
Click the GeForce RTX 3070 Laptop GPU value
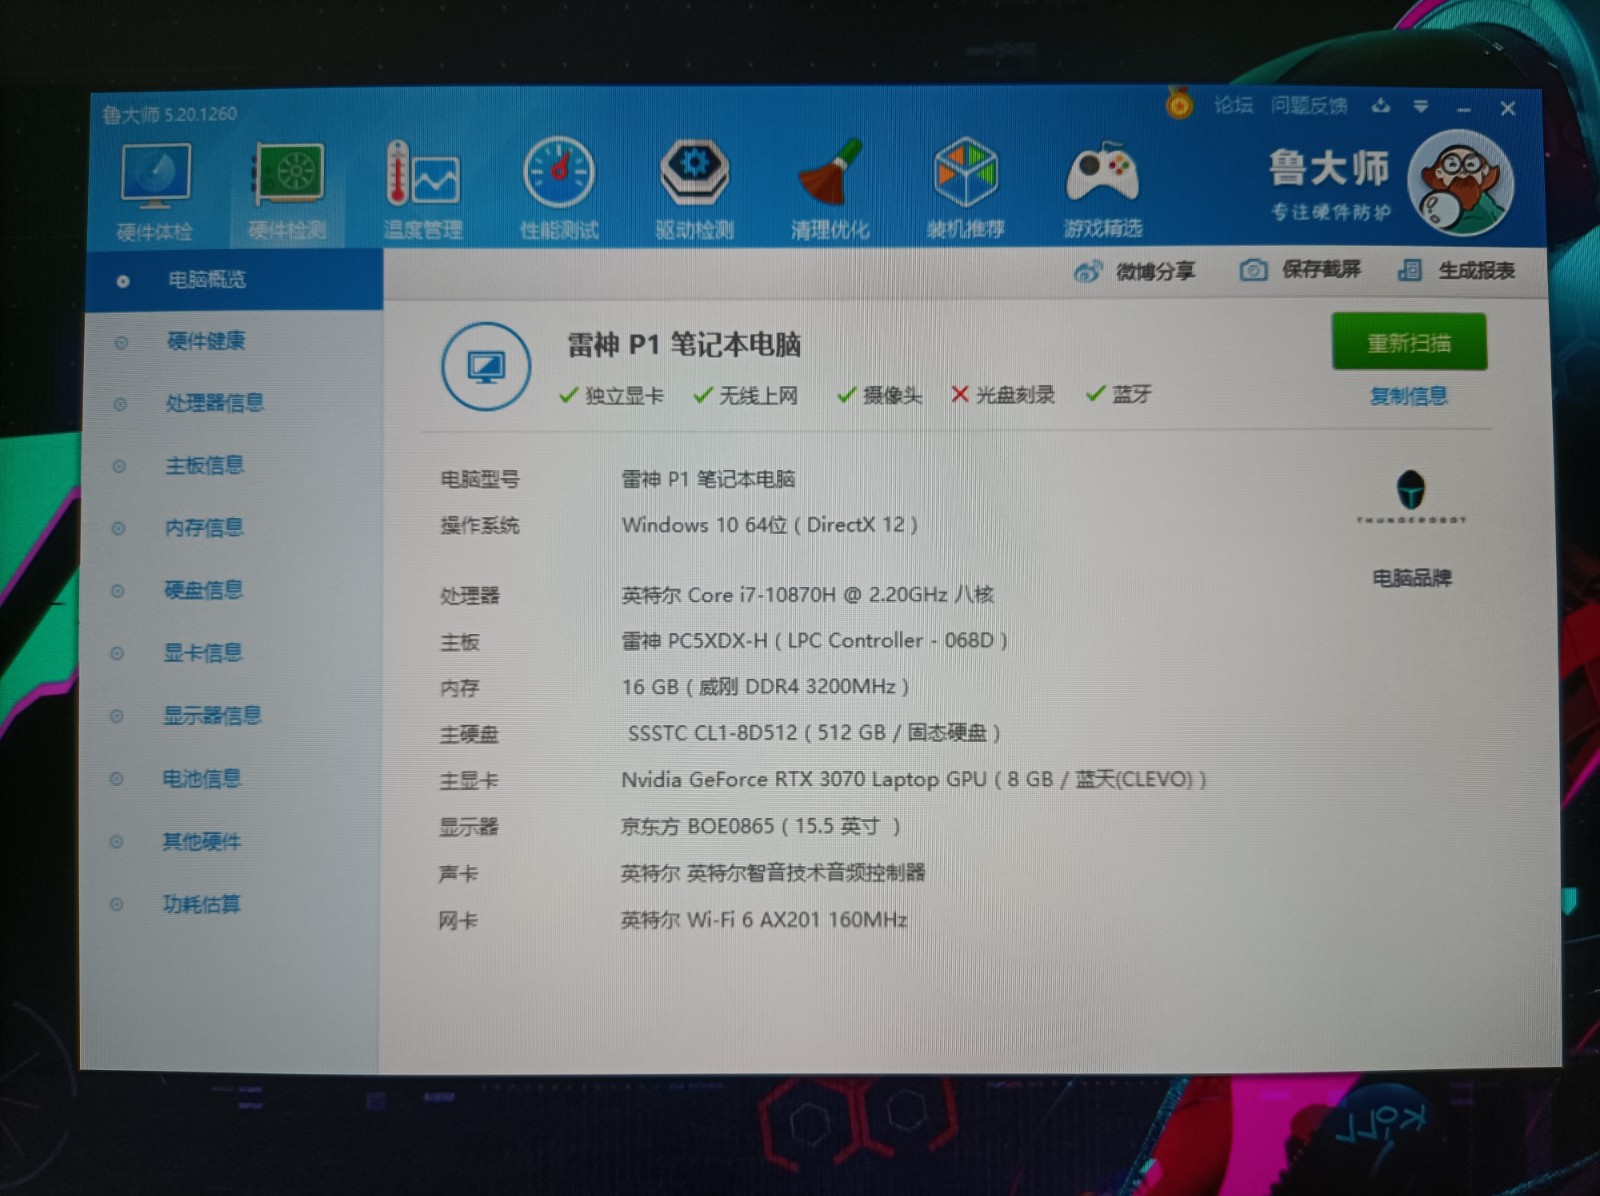coord(914,779)
